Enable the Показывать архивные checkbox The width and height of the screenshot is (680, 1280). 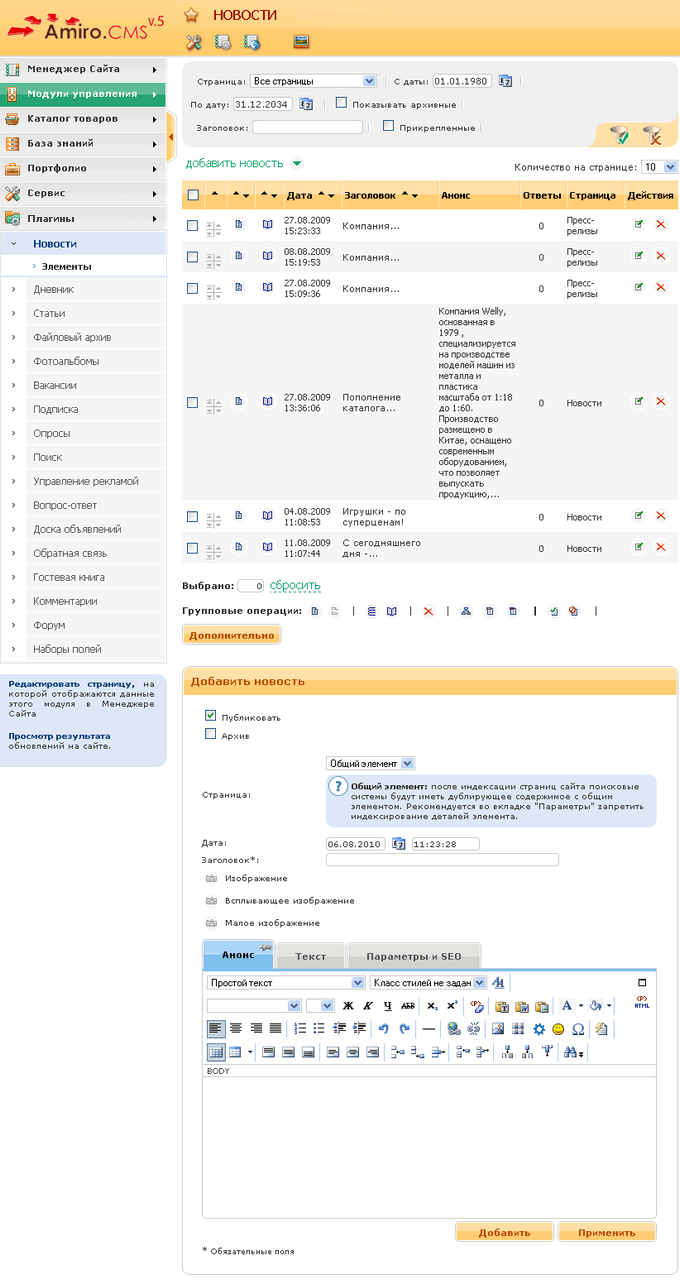341,103
